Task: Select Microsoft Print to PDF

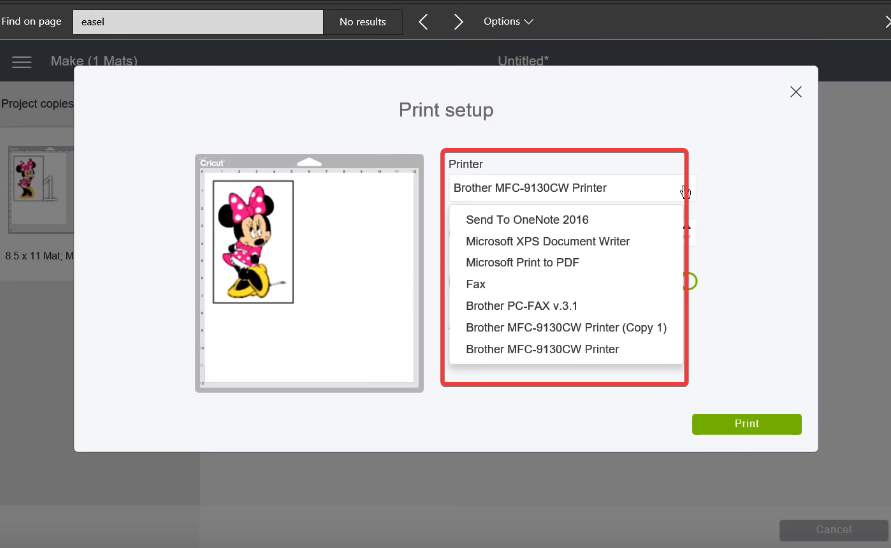Action: pos(522,263)
